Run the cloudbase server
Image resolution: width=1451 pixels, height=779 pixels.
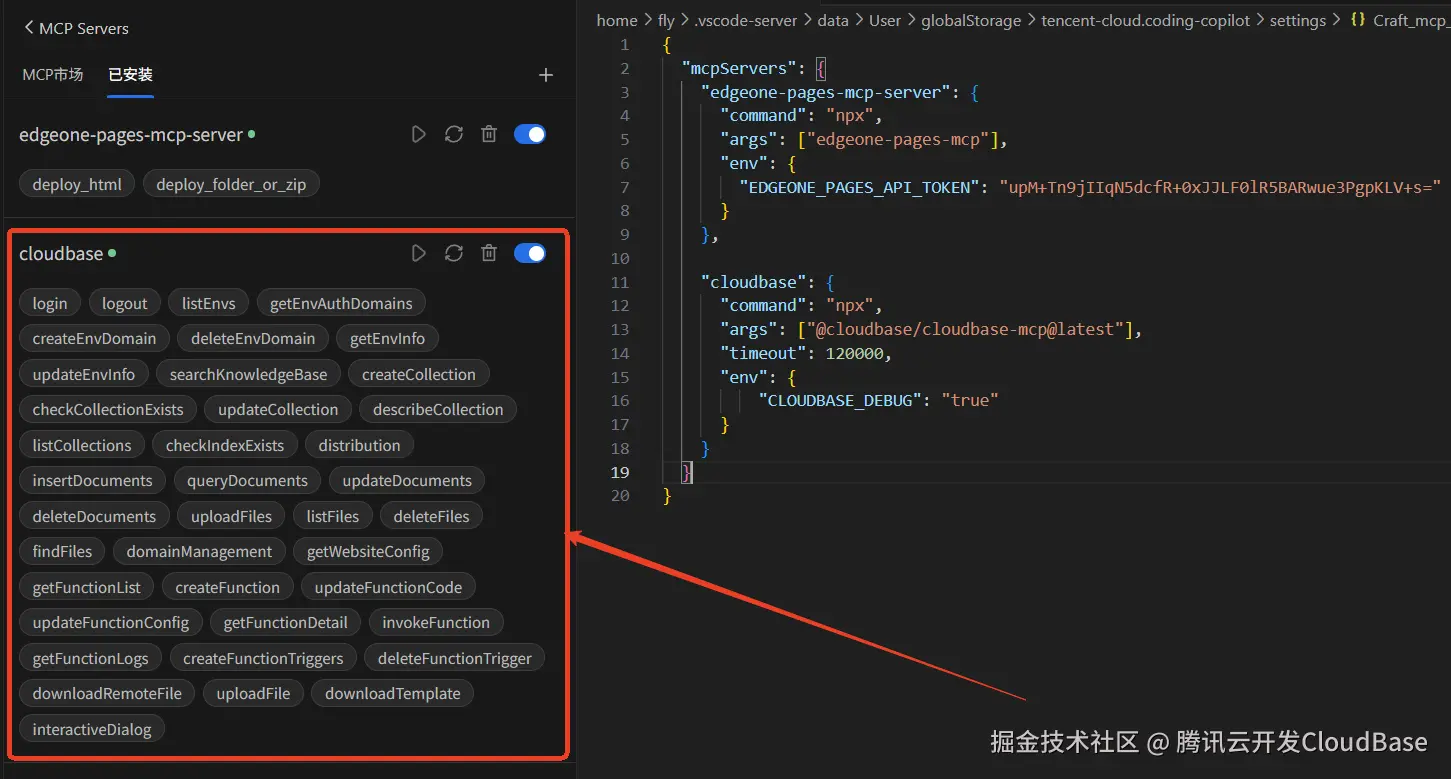tap(418, 253)
